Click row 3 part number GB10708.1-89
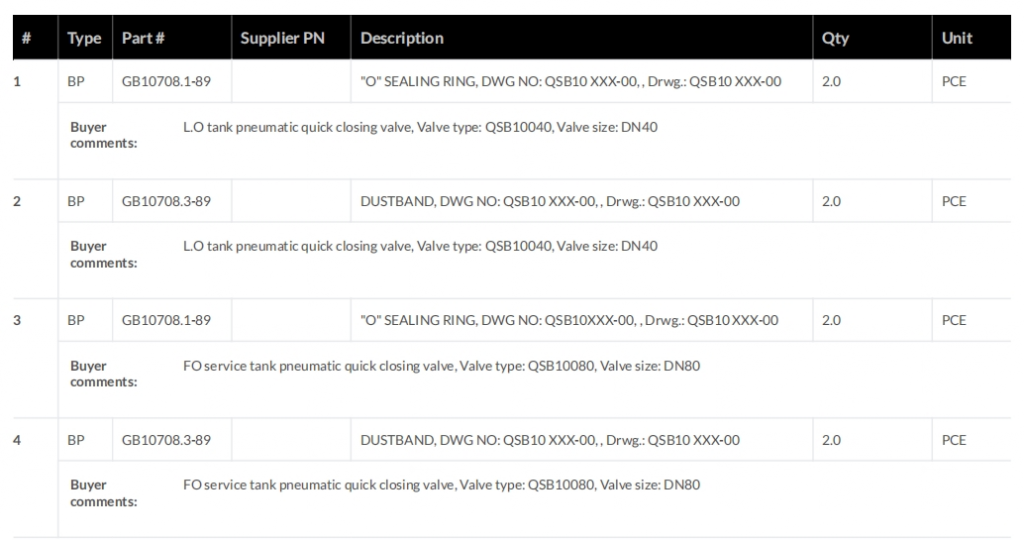Viewport: 1024px width, 541px height. point(166,320)
